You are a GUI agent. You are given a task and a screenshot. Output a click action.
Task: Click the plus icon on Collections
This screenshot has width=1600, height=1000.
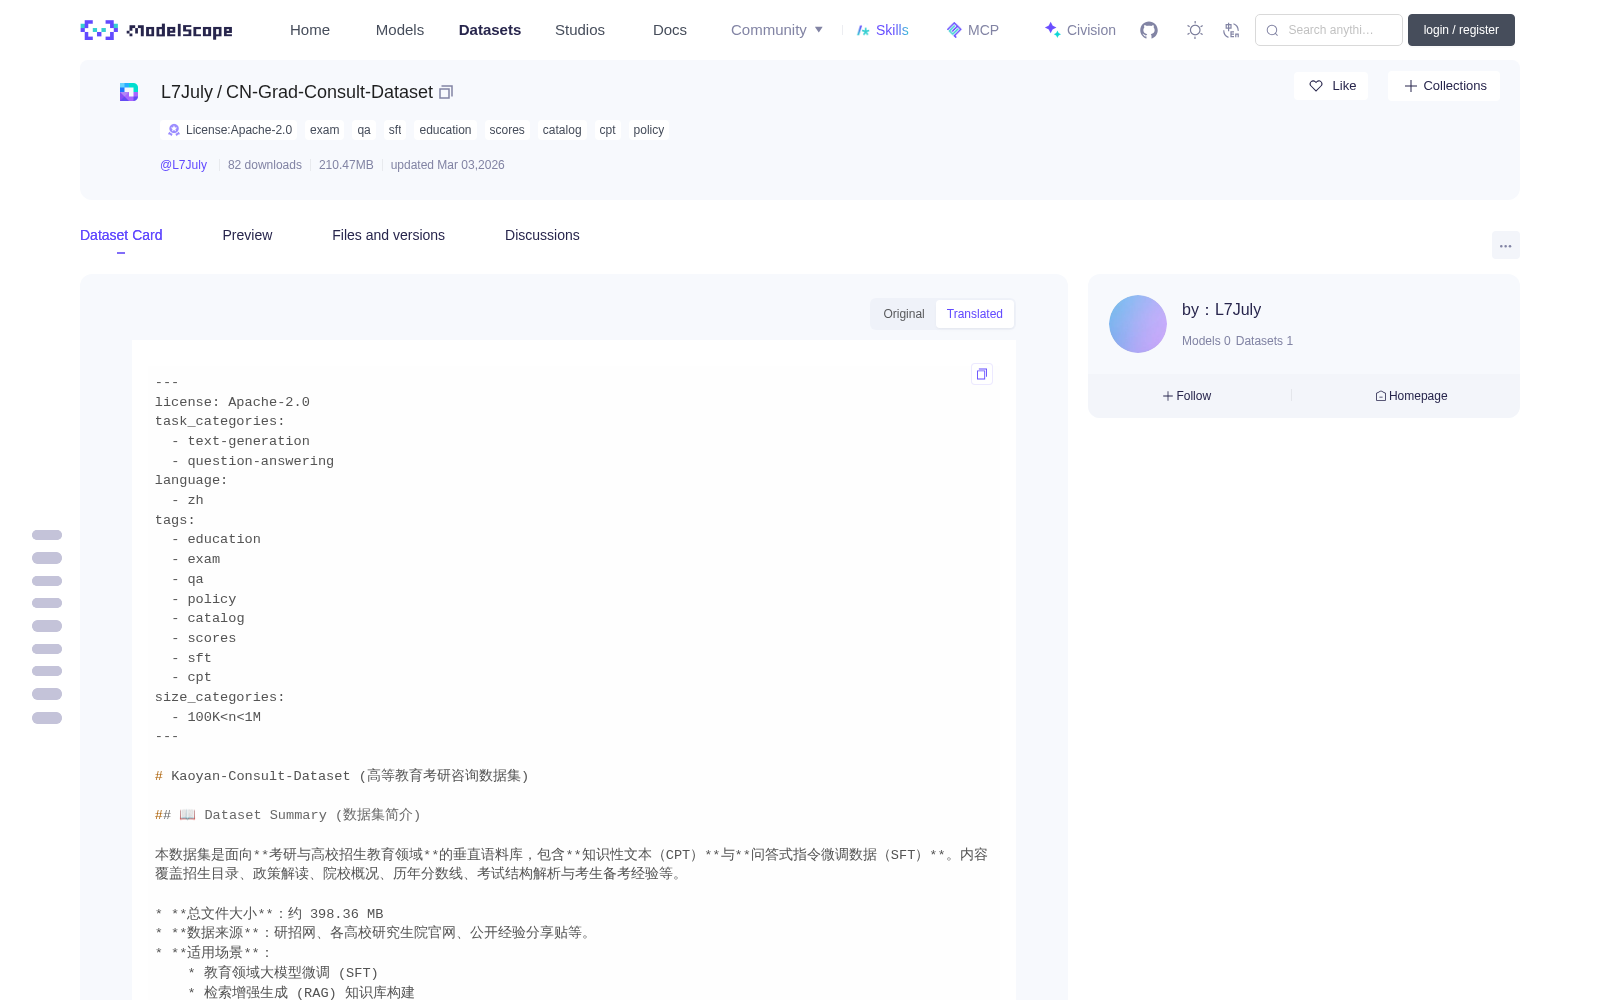pos(1411,86)
